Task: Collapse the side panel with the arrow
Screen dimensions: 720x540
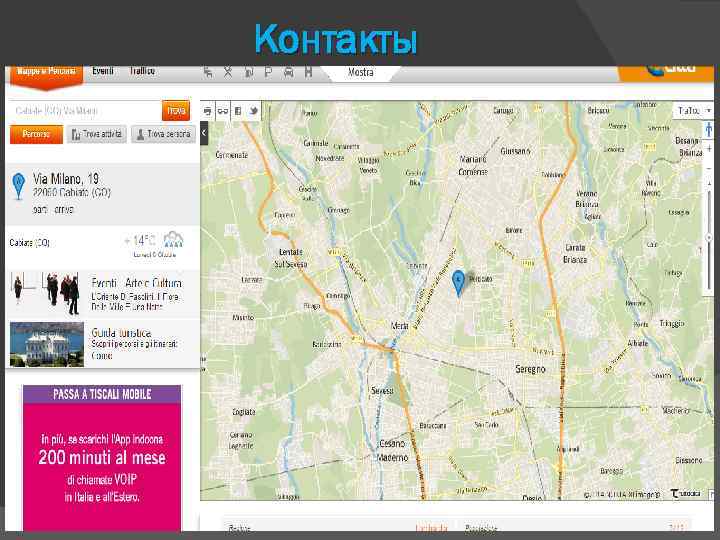Action: (204, 133)
